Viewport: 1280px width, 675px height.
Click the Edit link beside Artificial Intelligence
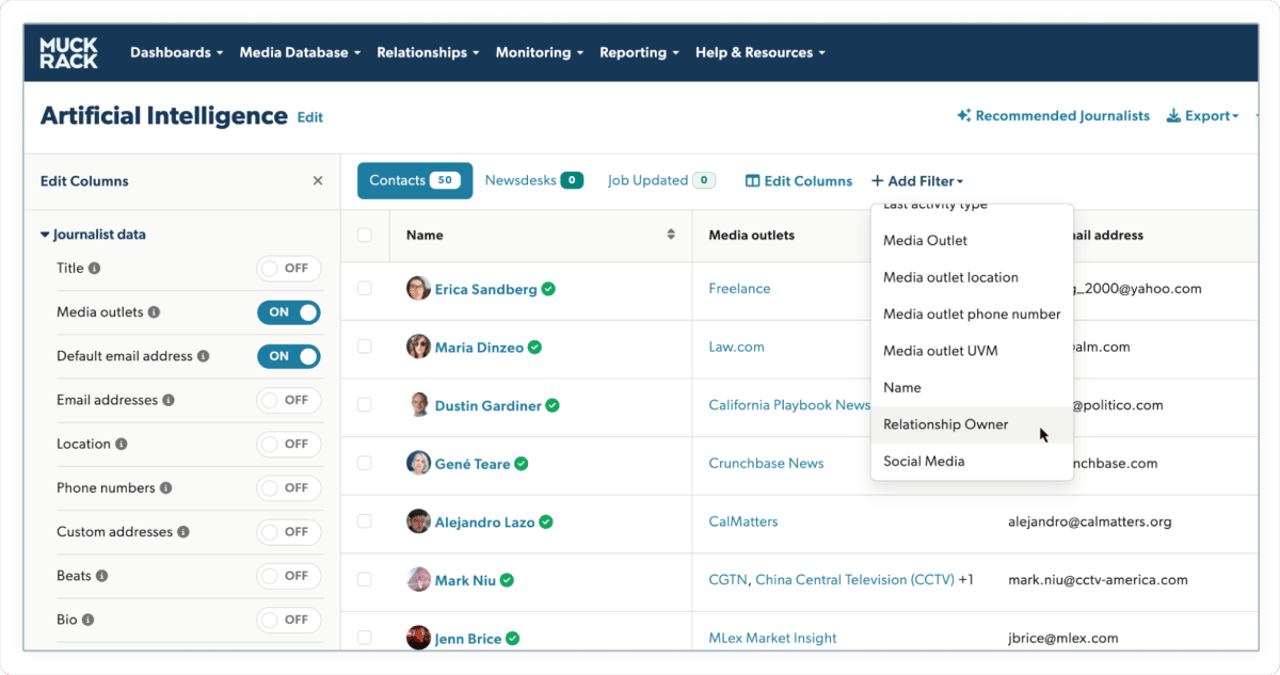[x=310, y=117]
